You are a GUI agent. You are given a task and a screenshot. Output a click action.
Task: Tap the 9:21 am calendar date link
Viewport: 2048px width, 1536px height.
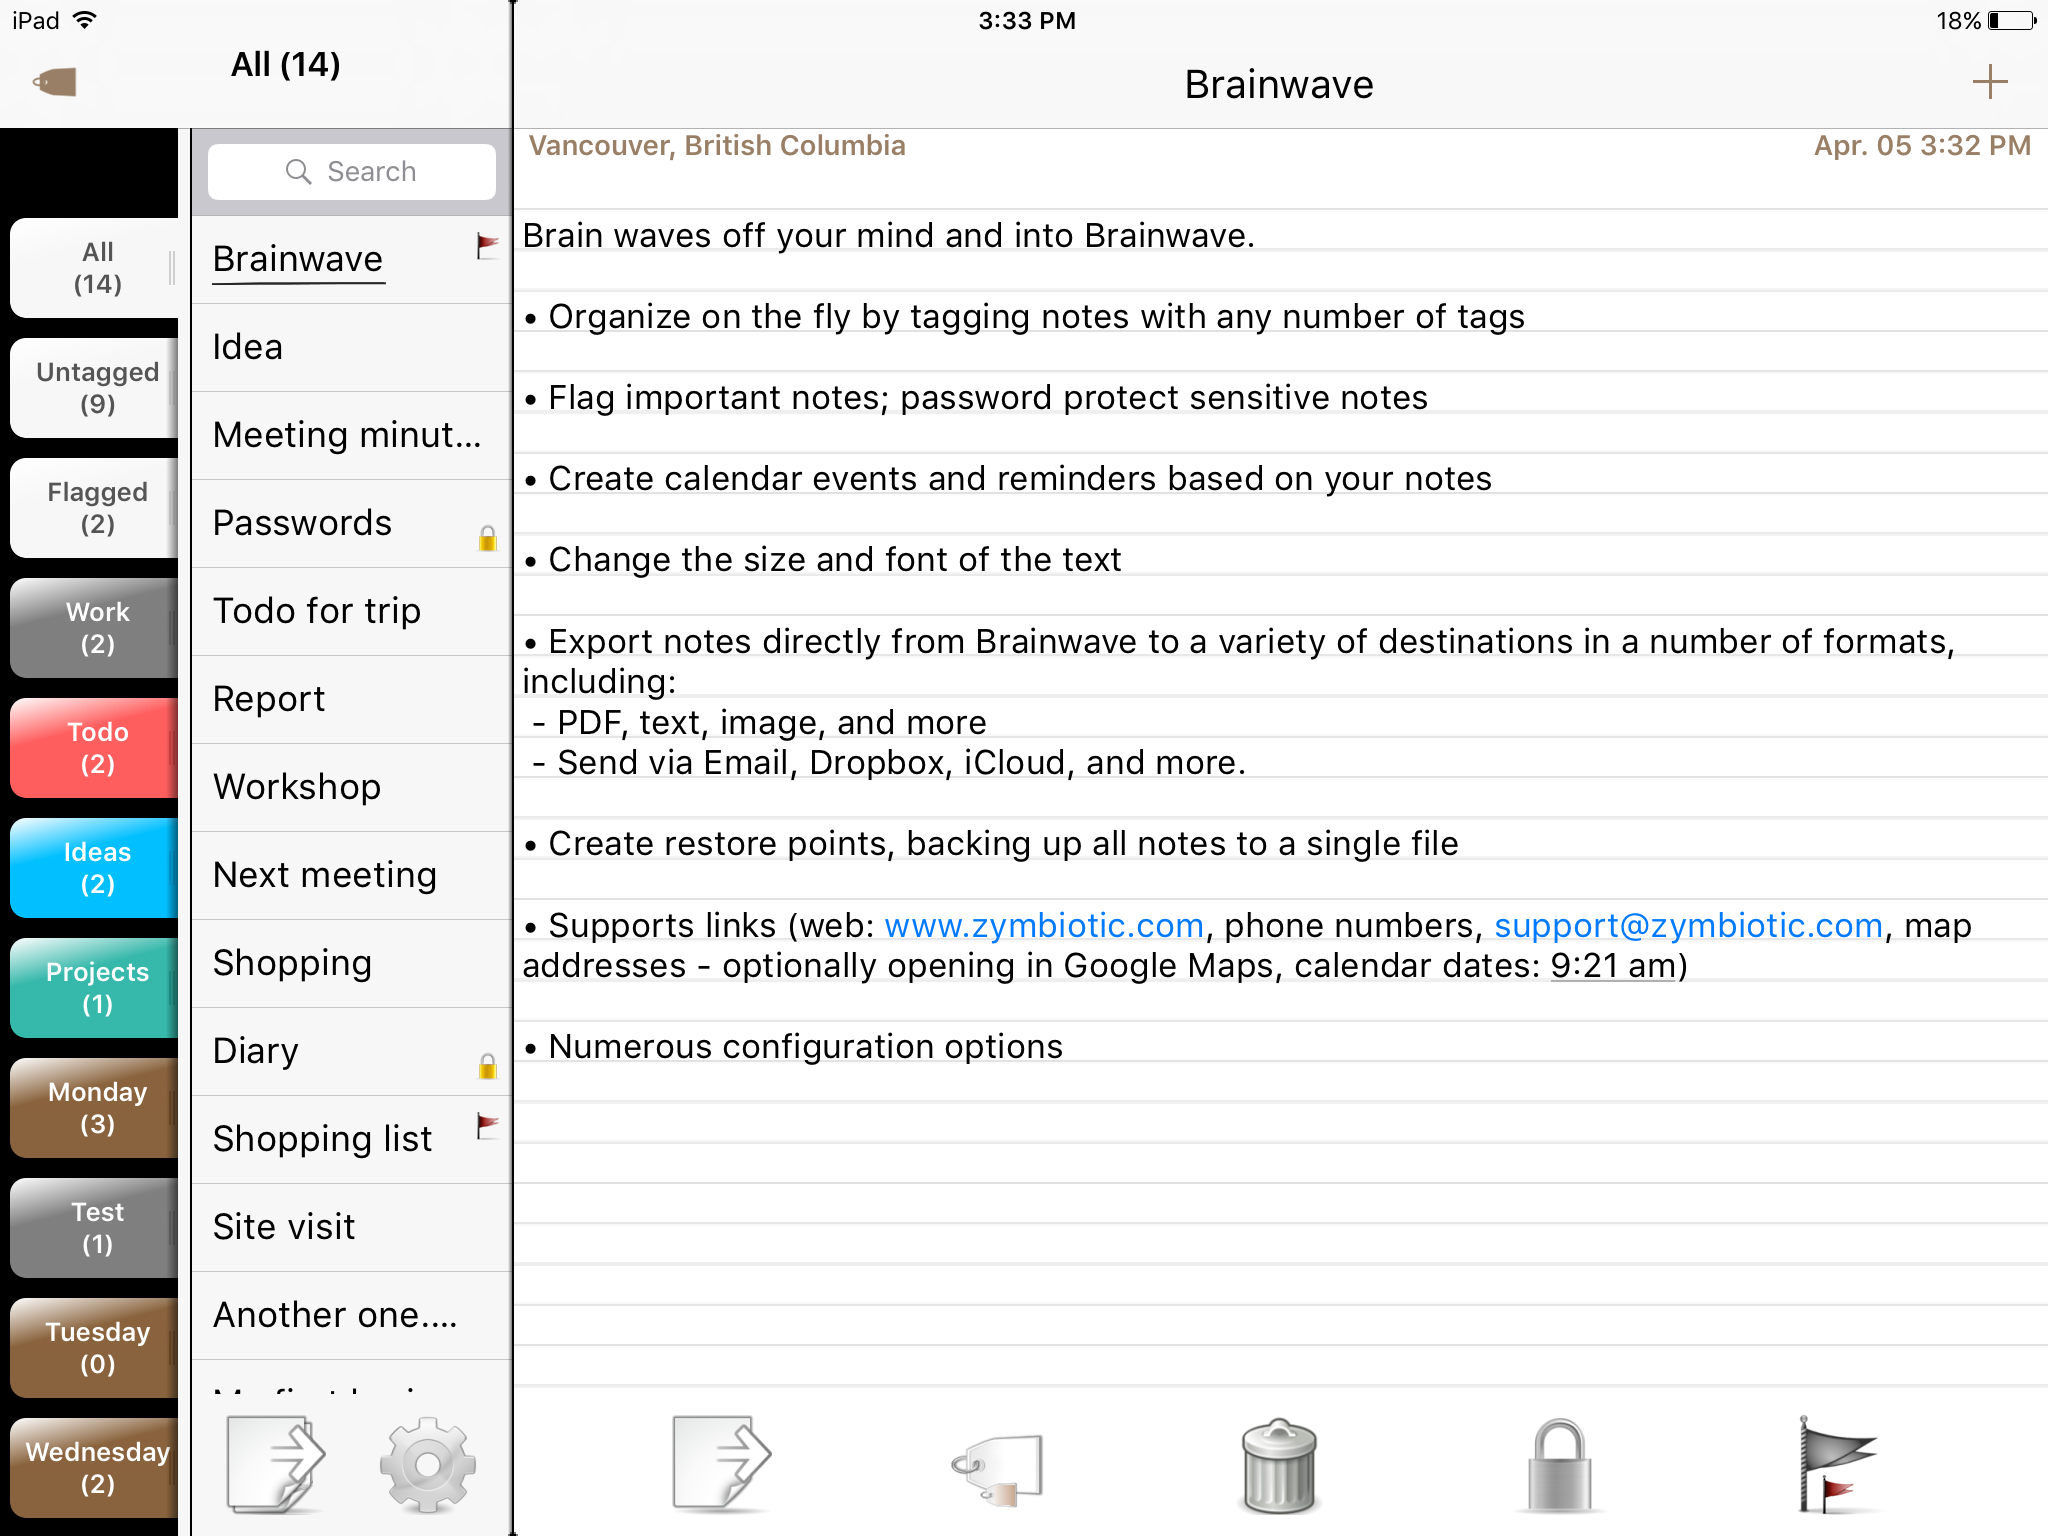[x=1612, y=966]
